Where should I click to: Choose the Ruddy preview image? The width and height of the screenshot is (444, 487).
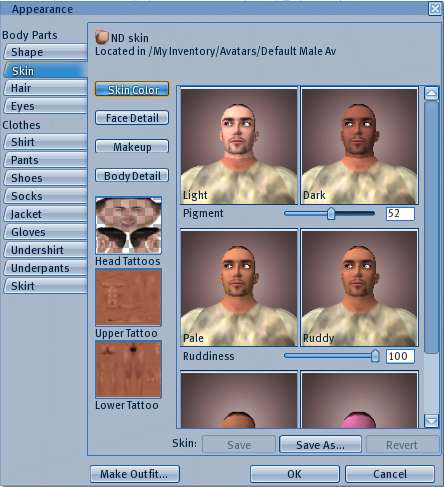coord(359,288)
